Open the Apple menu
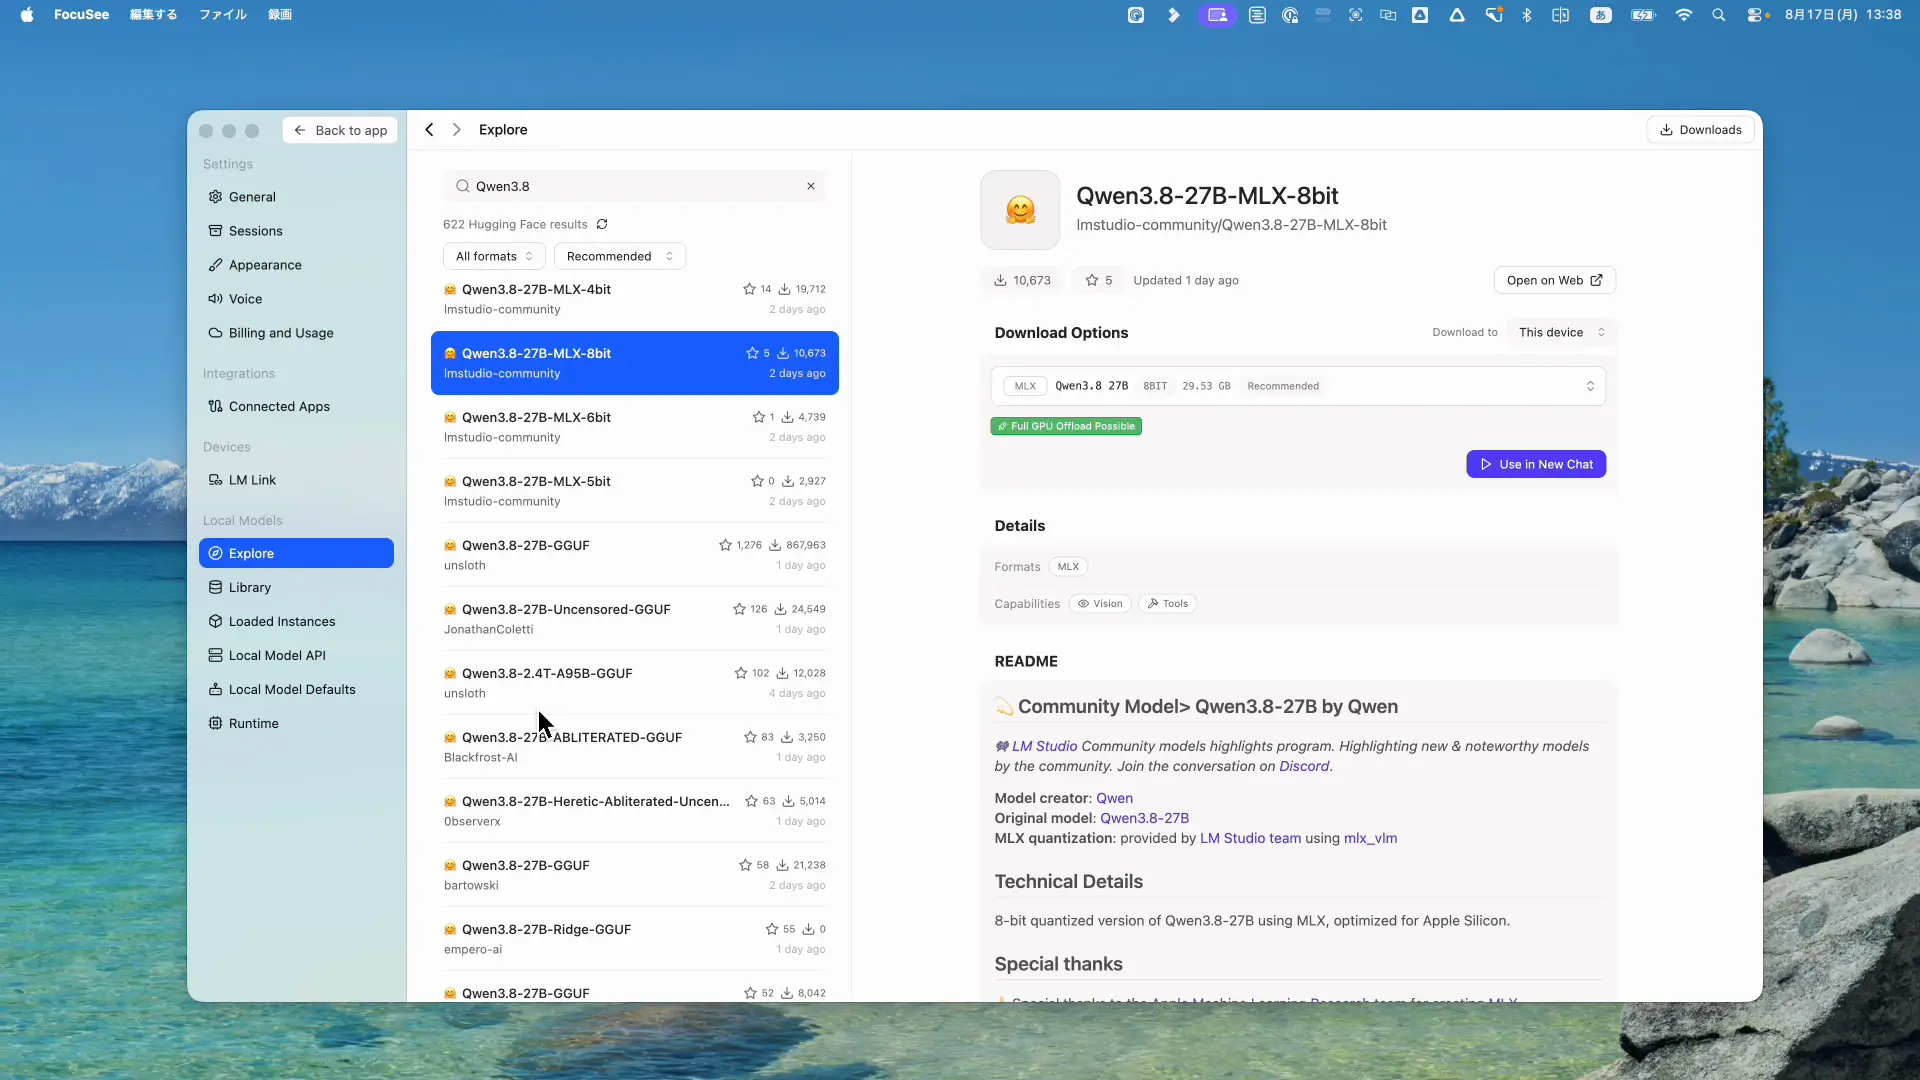Screen dimensions: 1920x1080 27,15
